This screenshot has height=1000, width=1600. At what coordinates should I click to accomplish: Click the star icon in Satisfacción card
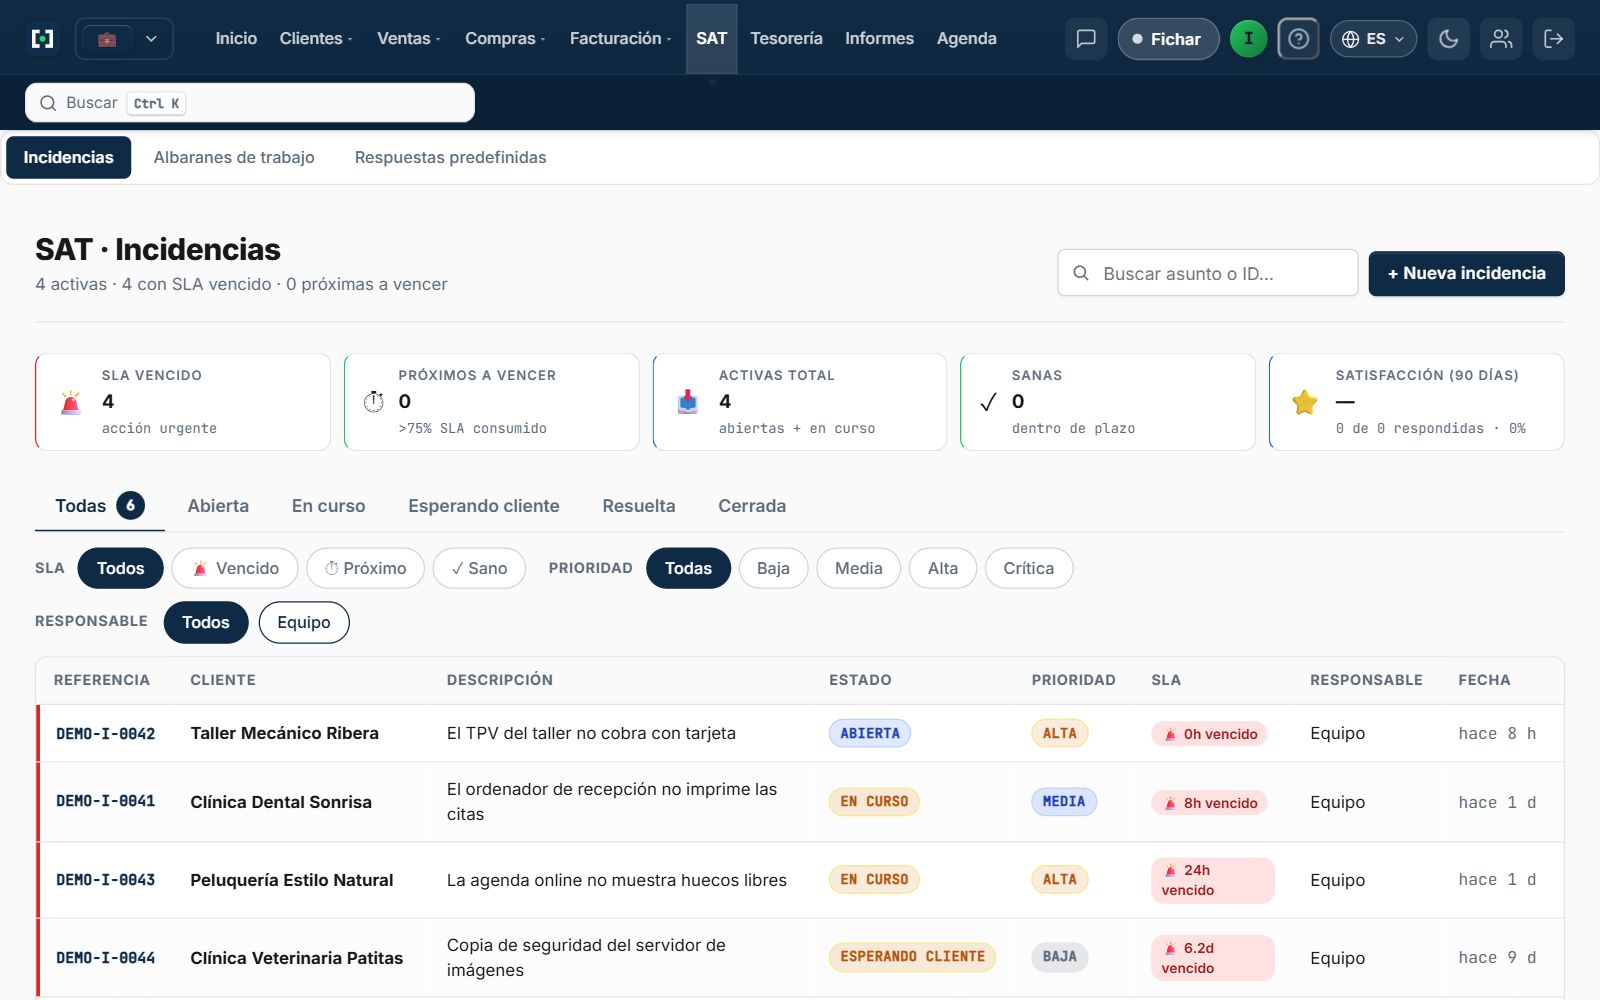point(1304,402)
